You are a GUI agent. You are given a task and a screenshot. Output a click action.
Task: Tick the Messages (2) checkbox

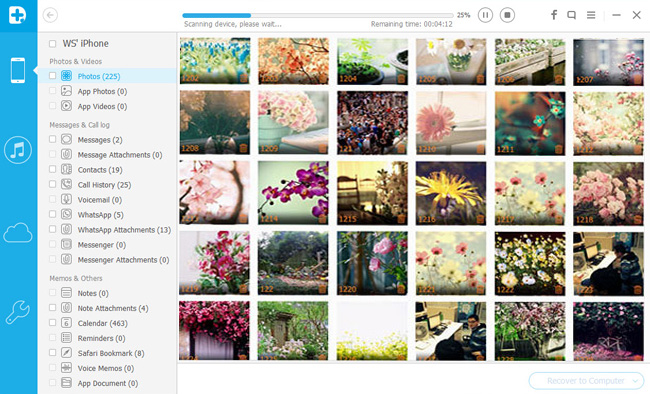click(x=52, y=139)
